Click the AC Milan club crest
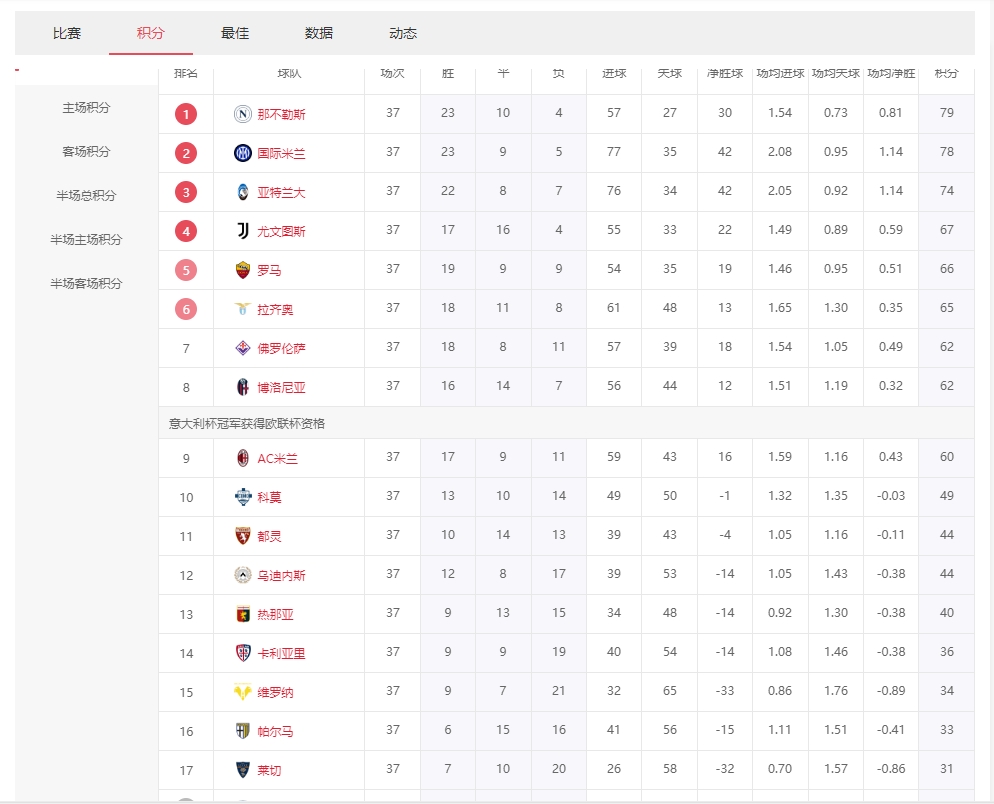Screen dimensions: 994x804 [243, 458]
